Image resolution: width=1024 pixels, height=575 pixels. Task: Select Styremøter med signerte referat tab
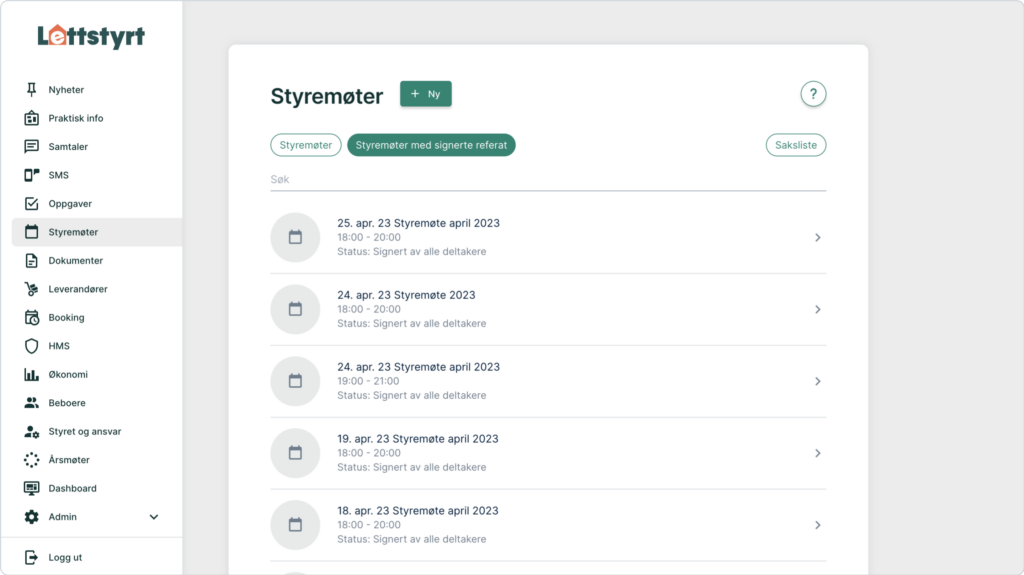tap(431, 145)
